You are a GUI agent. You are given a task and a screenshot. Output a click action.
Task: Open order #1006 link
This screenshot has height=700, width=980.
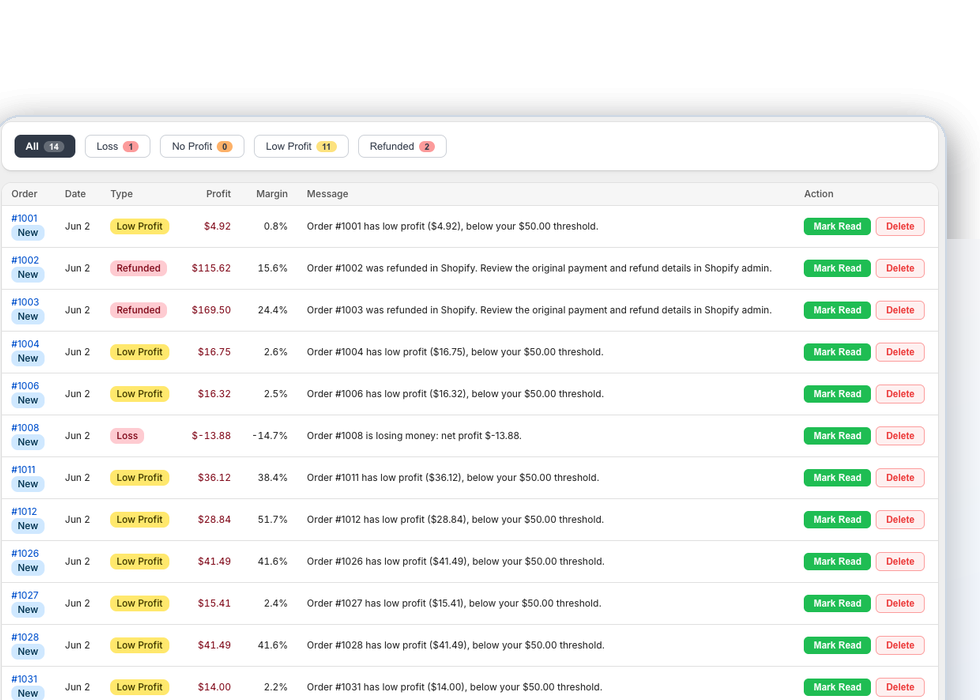[25, 386]
